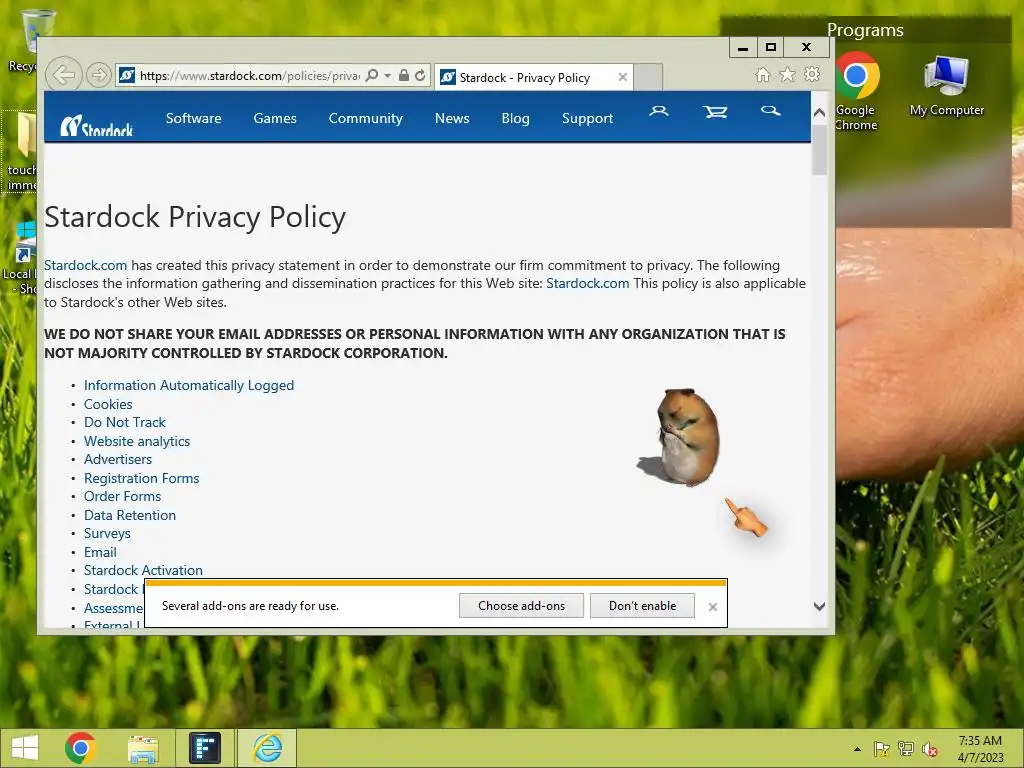Open the Website analytics link

tap(136, 441)
